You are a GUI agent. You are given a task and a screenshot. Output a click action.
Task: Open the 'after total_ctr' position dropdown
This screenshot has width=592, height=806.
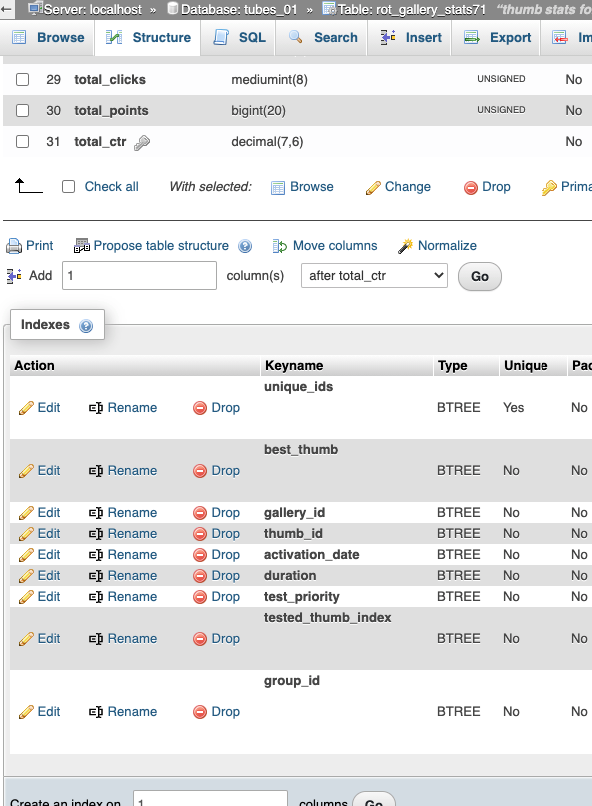374,276
